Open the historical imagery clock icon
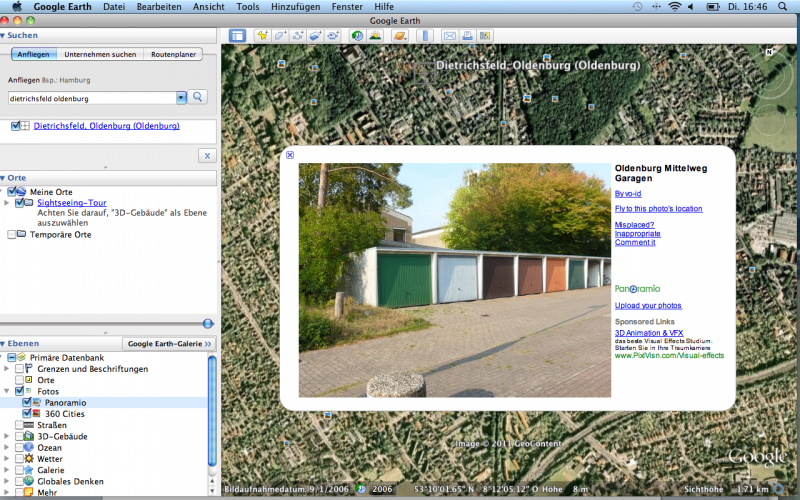 click(x=357, y=36)
